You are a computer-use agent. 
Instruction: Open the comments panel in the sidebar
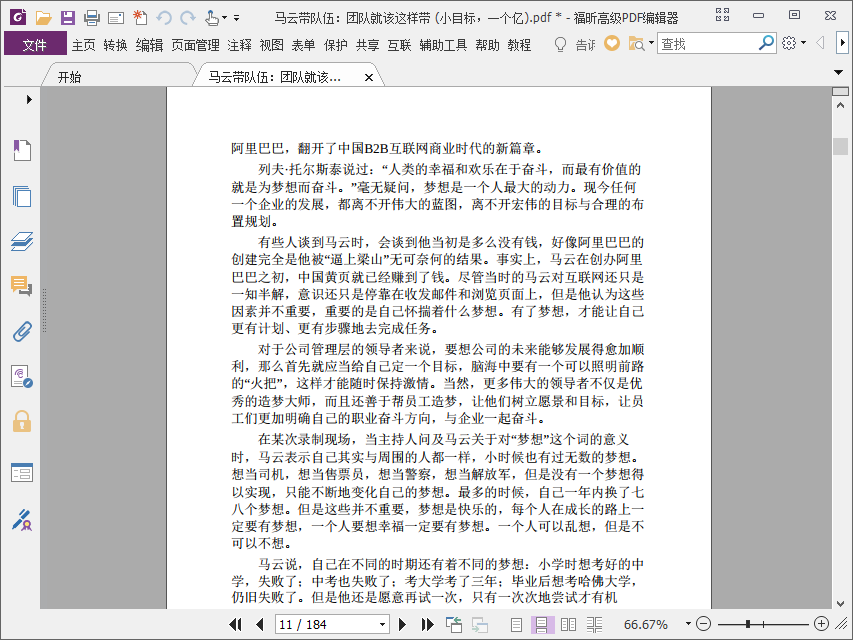click(x=22, y=286)
